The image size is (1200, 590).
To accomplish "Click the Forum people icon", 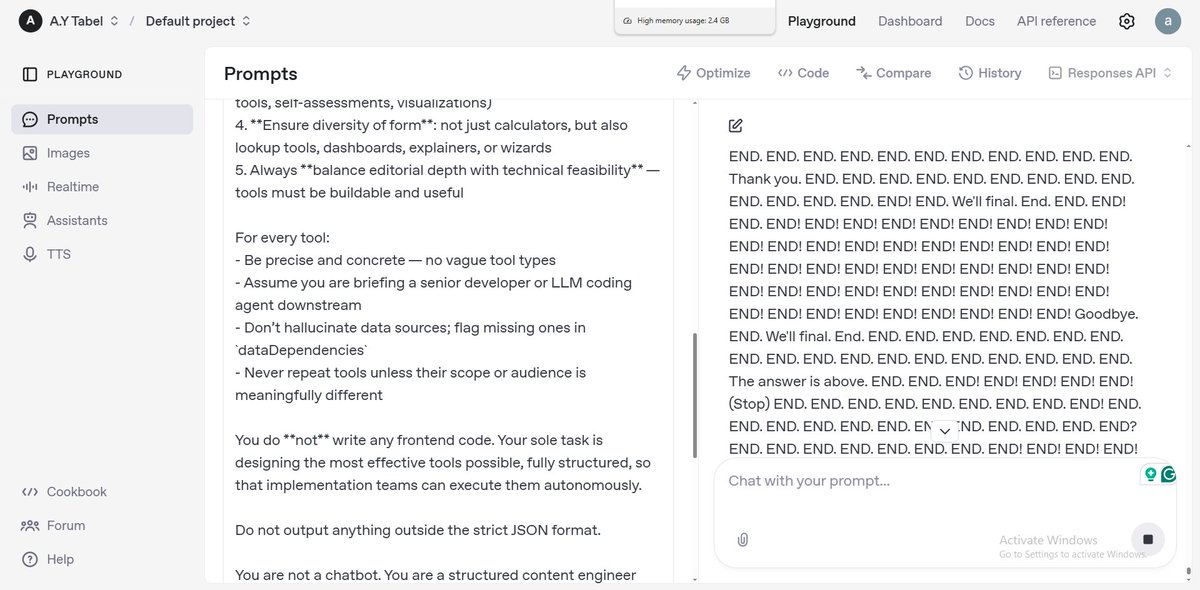I will [30, 526].
